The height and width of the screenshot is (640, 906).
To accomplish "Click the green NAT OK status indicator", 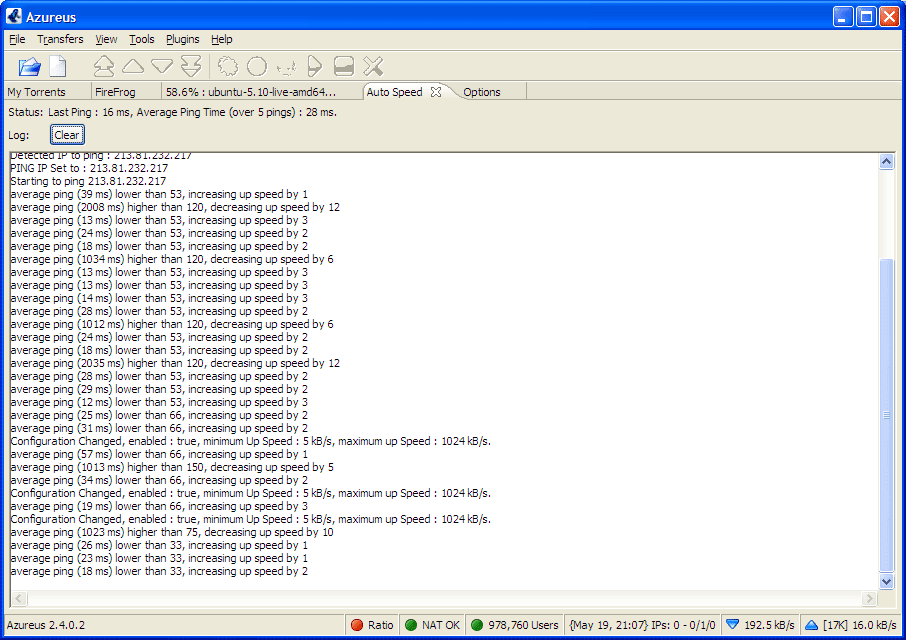I will 411,625.
